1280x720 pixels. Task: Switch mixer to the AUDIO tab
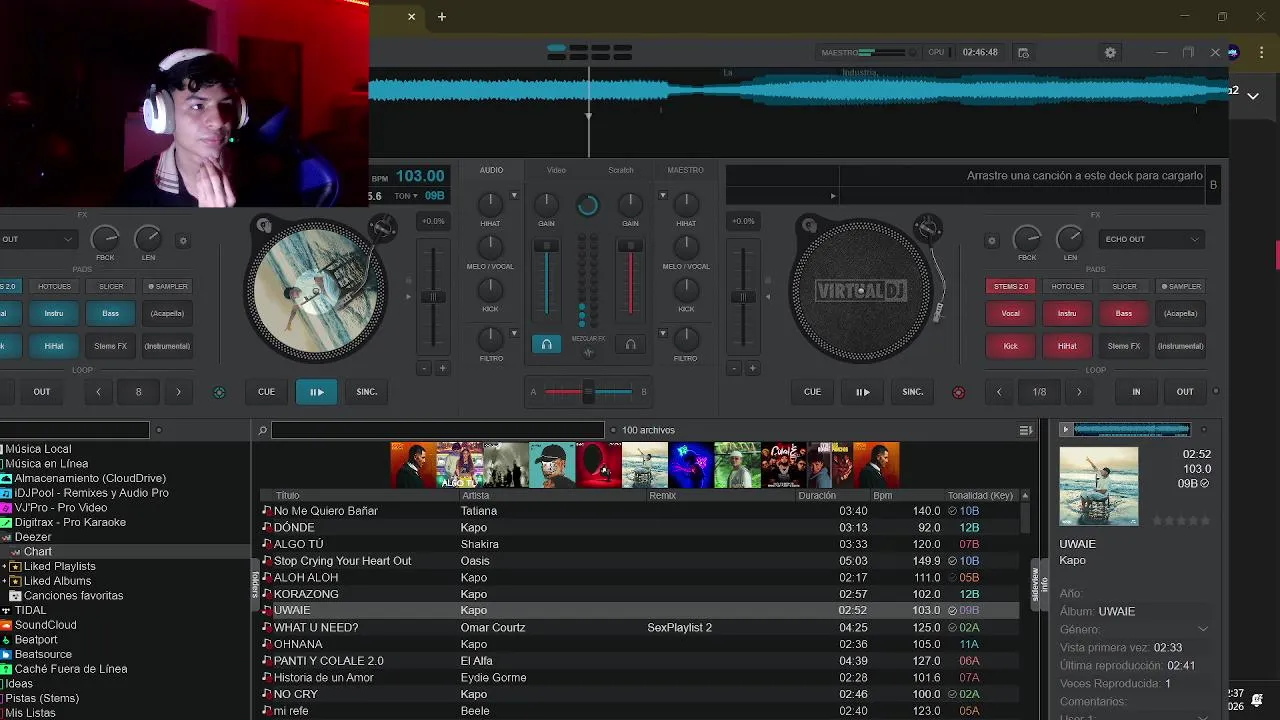(491, 170)
